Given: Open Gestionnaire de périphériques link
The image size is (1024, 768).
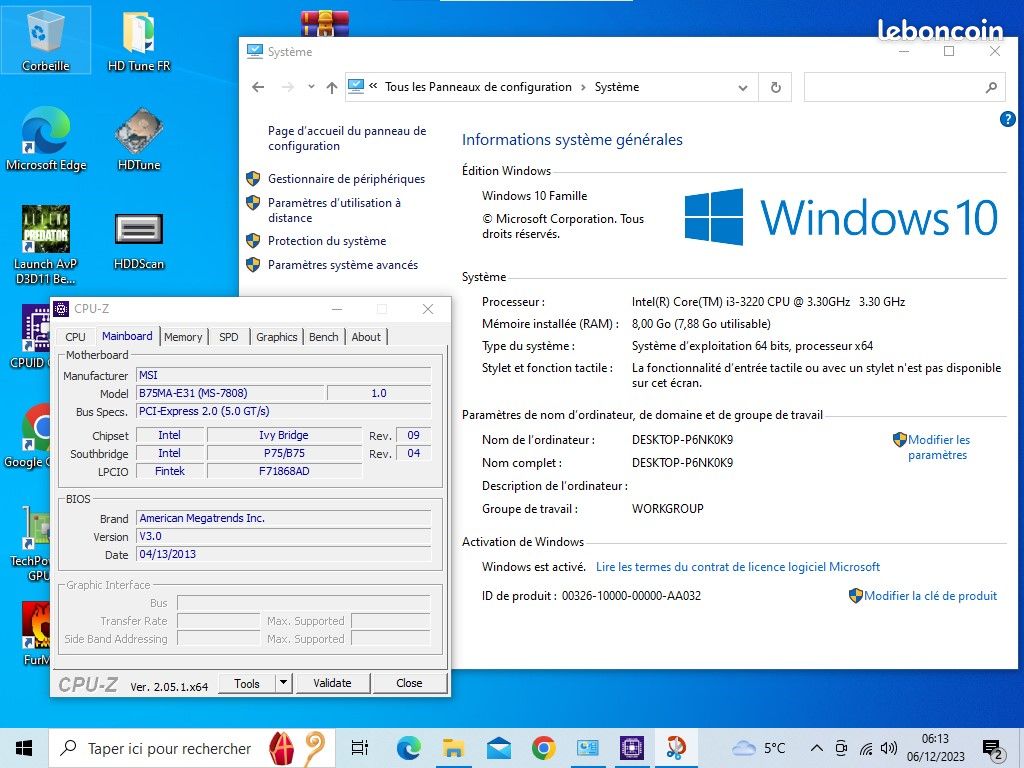Looking at the screenshot, I should [x=346, y=179].
